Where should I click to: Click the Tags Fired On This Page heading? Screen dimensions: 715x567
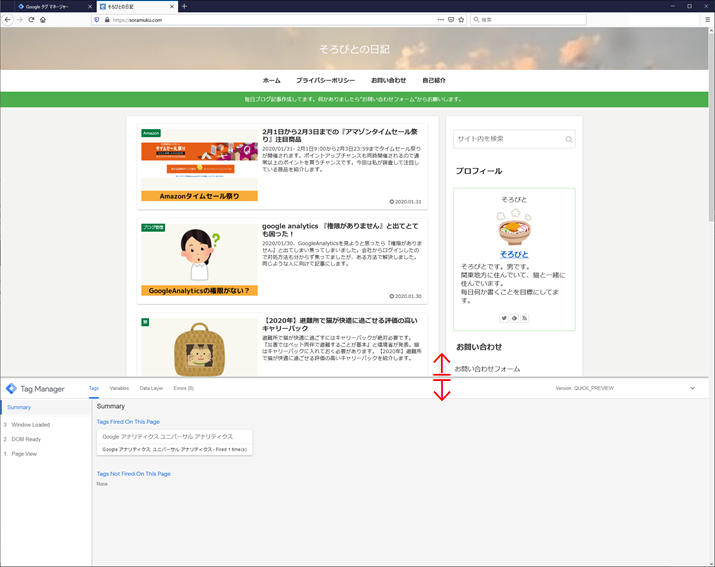pyautogui.click(x=128, y=422)
